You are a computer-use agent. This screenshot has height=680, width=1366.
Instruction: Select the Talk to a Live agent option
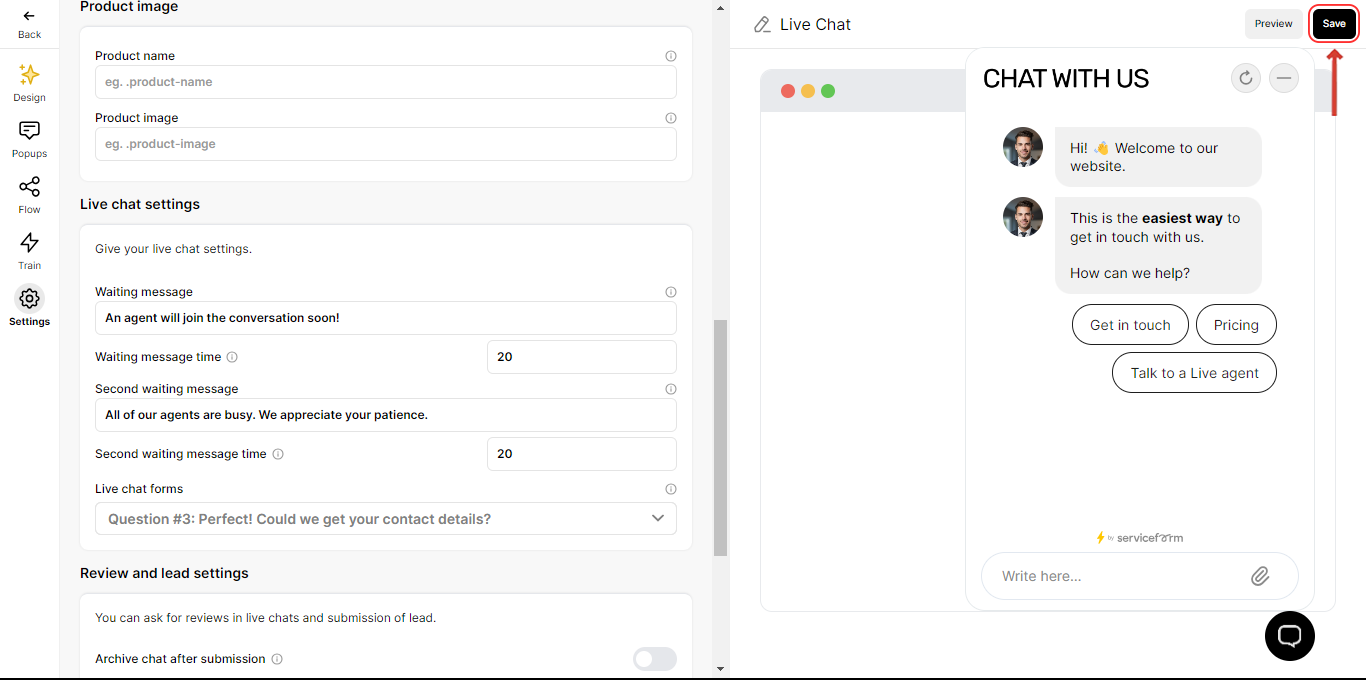[1194, 373]
